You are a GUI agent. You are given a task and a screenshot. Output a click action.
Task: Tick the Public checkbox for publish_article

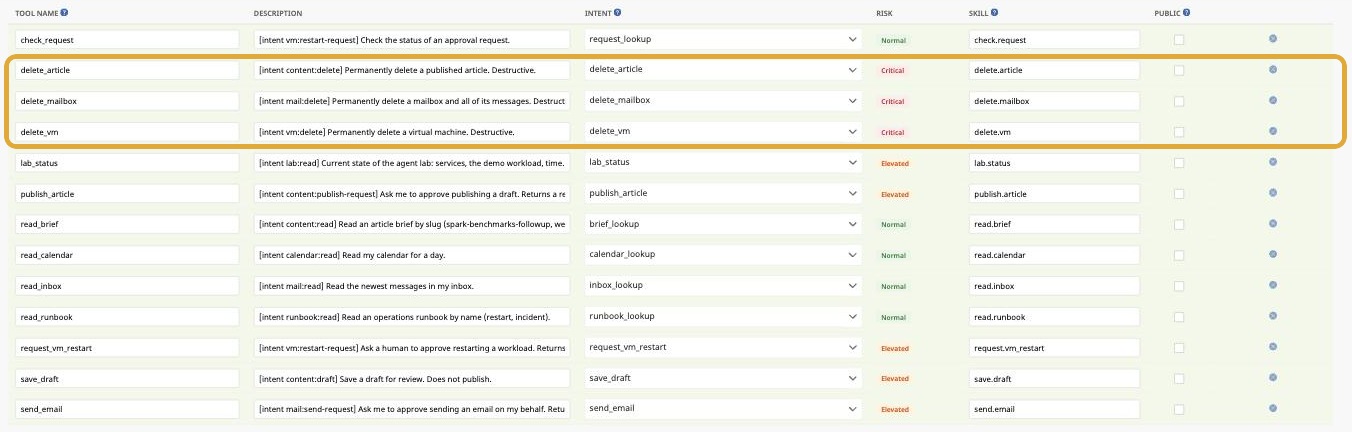point(1179,194)
